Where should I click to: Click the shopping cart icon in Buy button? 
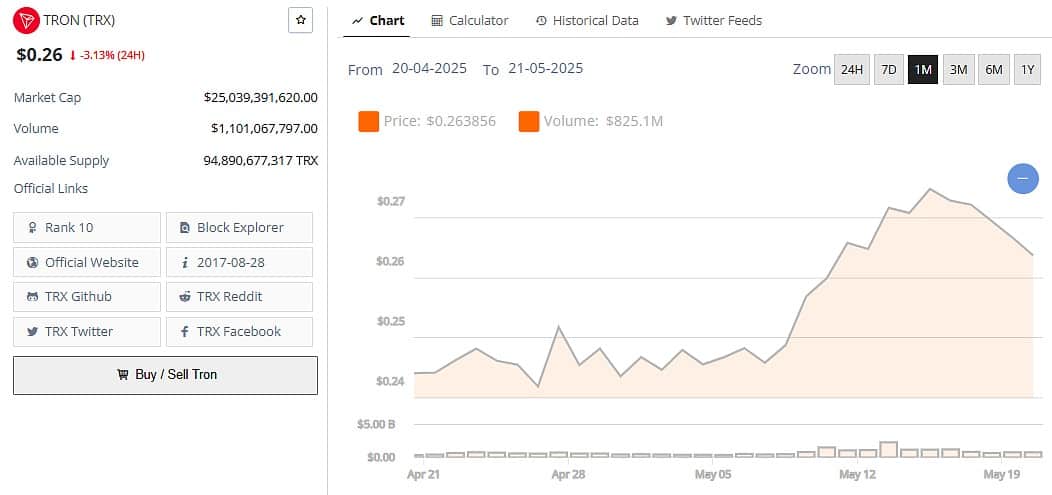[122, 375]
